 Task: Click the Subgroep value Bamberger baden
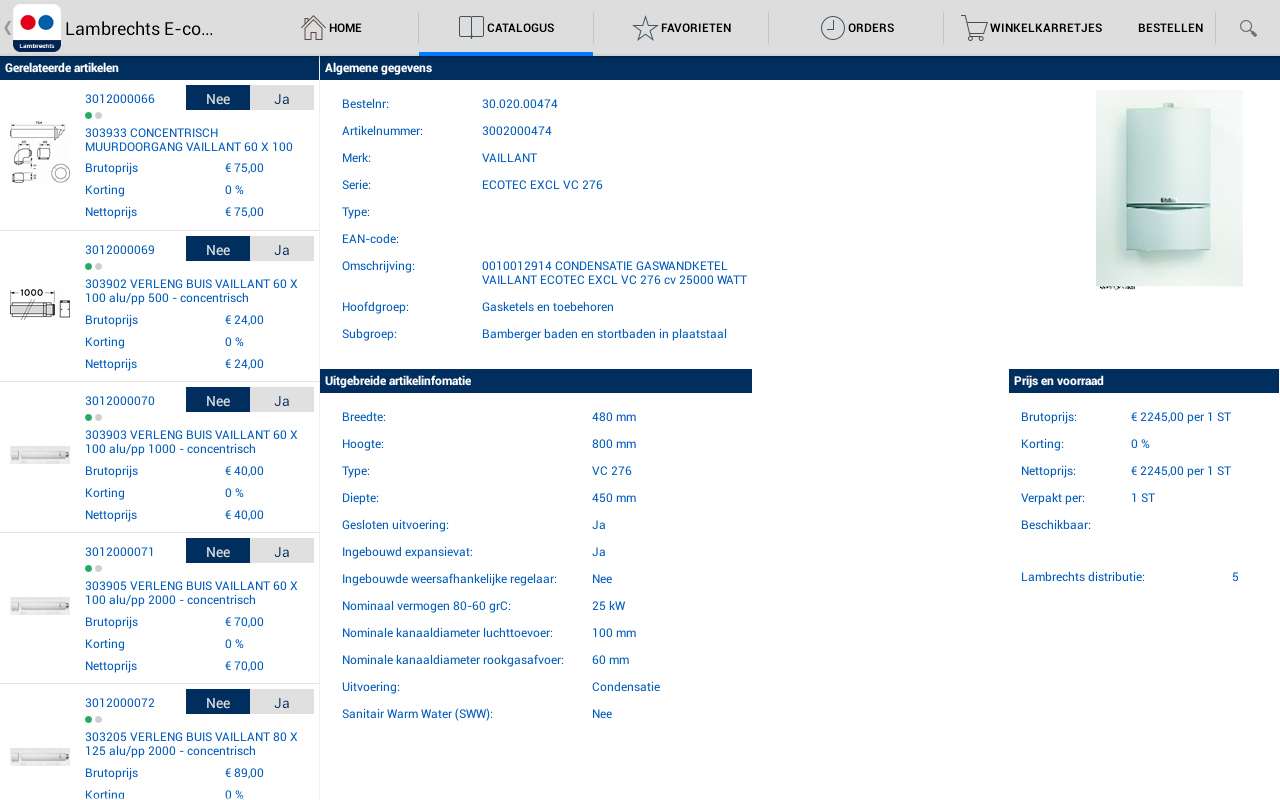[604, 334]
